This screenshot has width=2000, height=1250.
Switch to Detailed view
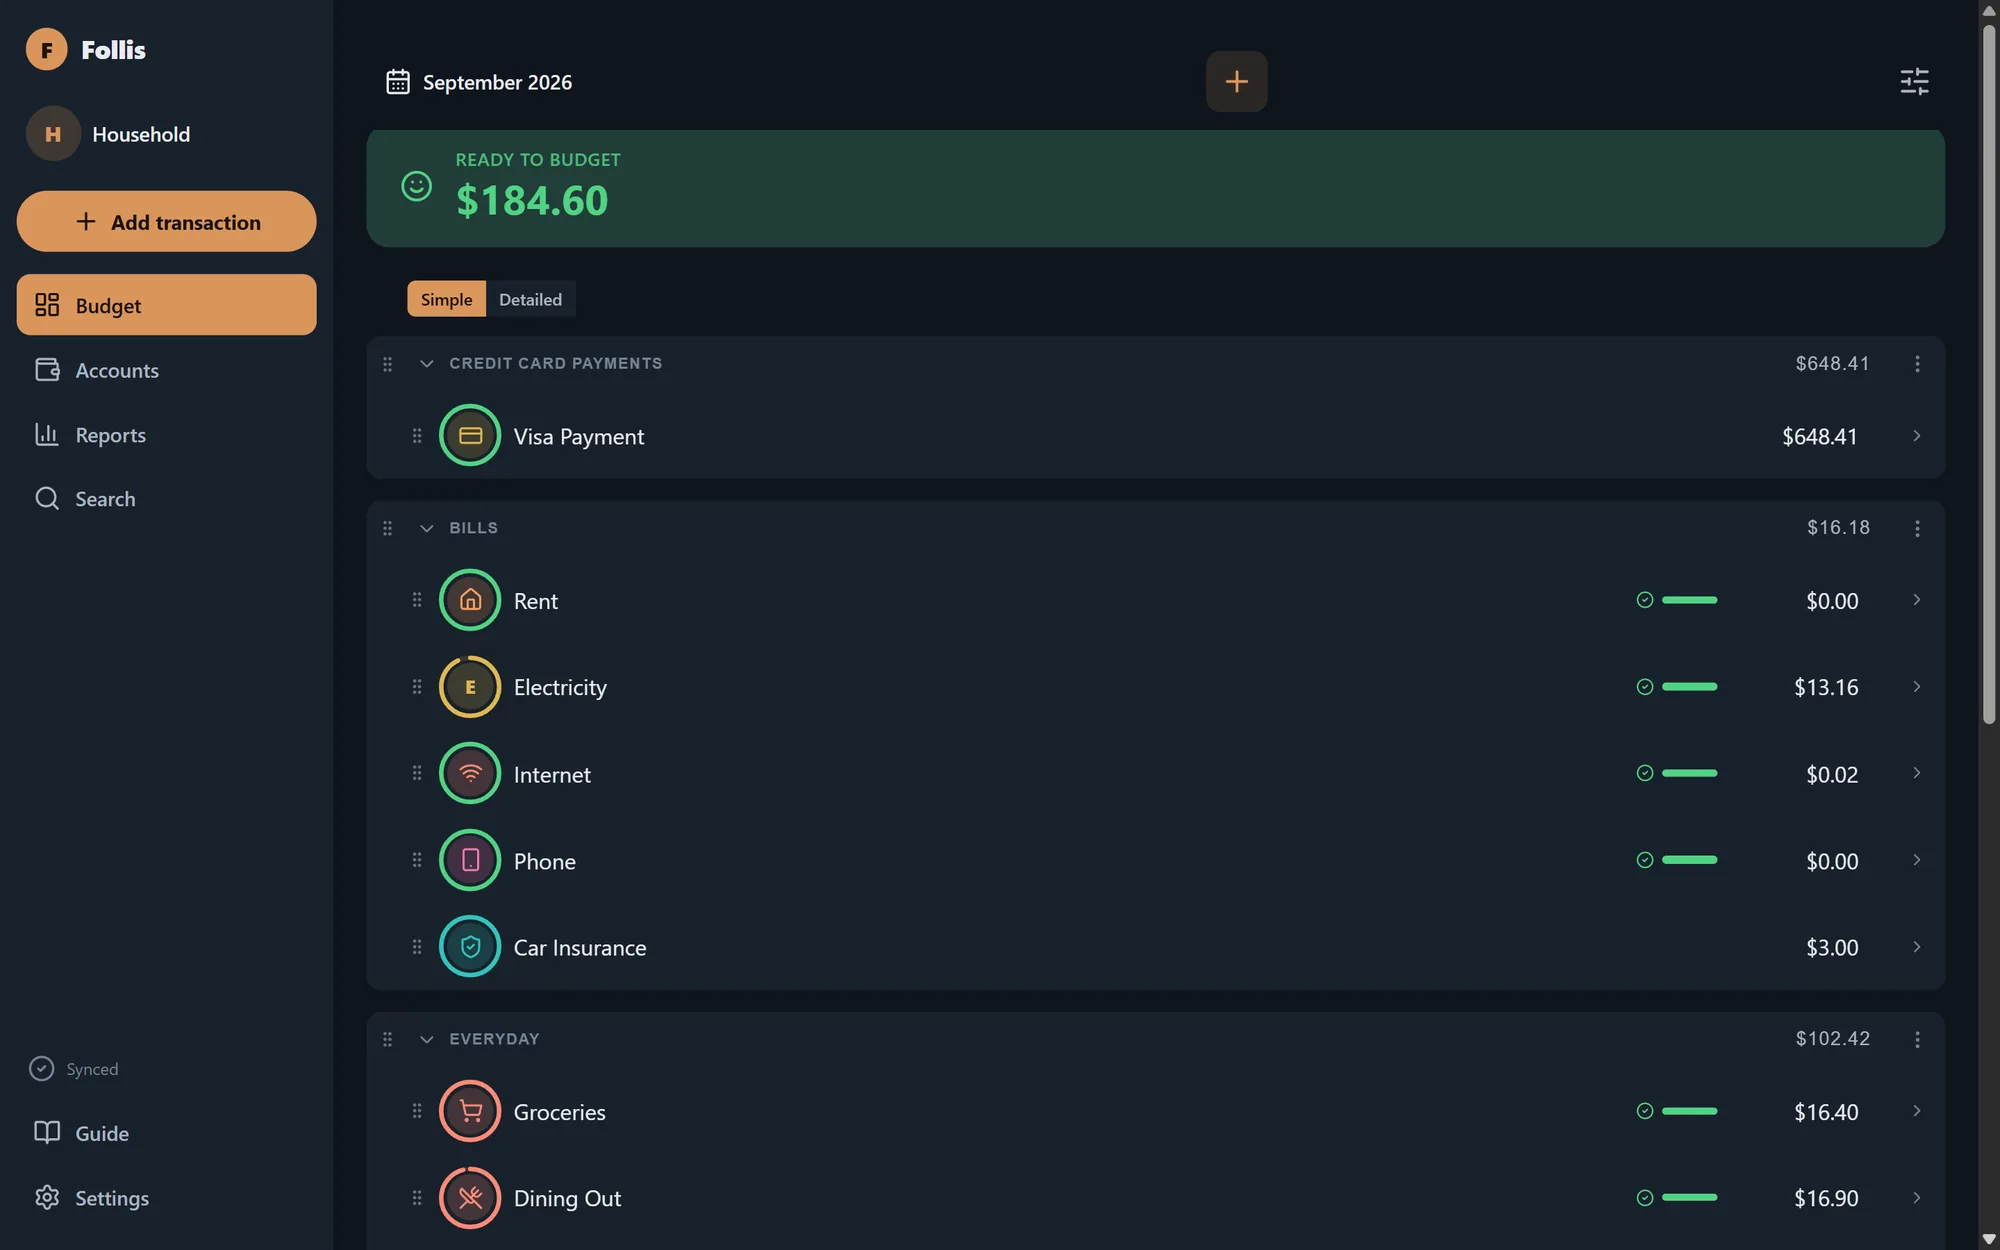point(531,299)
